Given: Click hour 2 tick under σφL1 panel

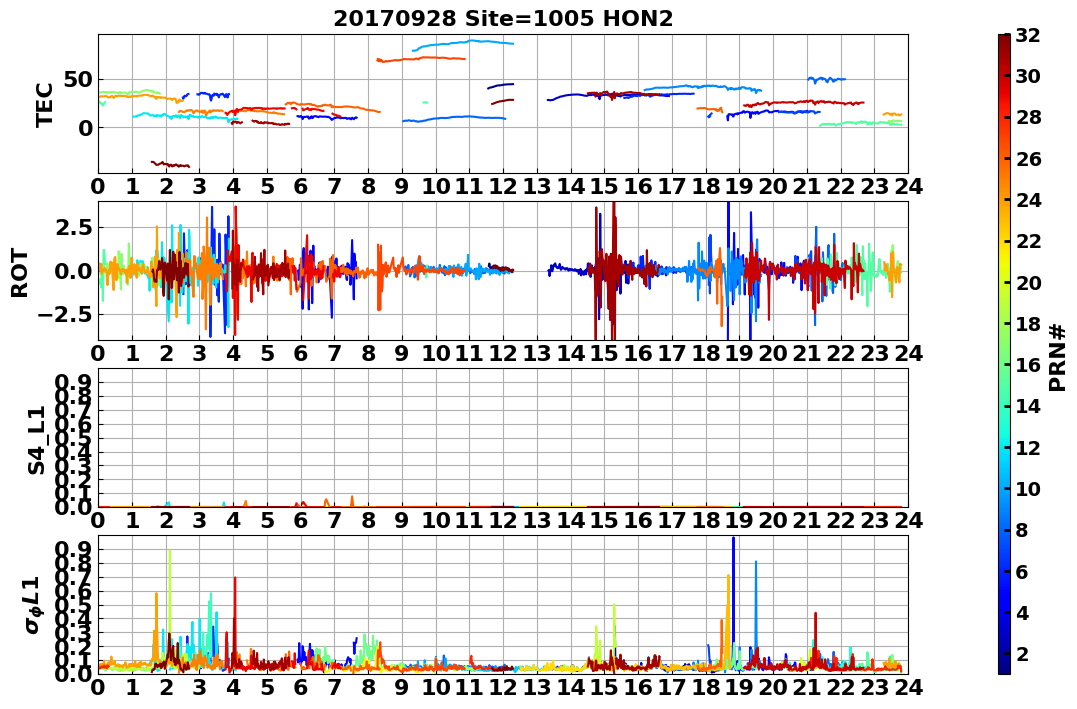Looking at the screenshot, I should [x=166, y=687].
